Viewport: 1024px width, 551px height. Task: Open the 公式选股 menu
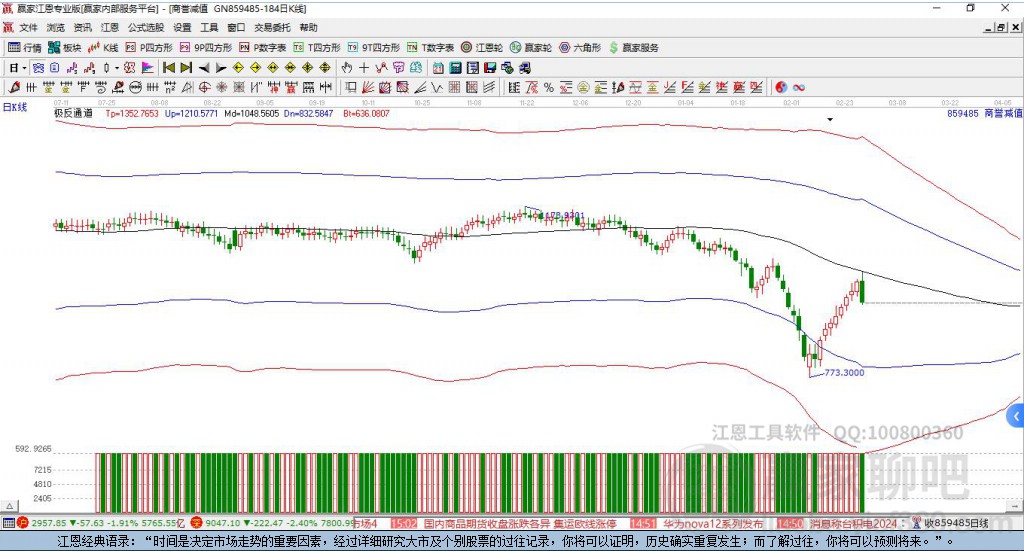[145, 28]
